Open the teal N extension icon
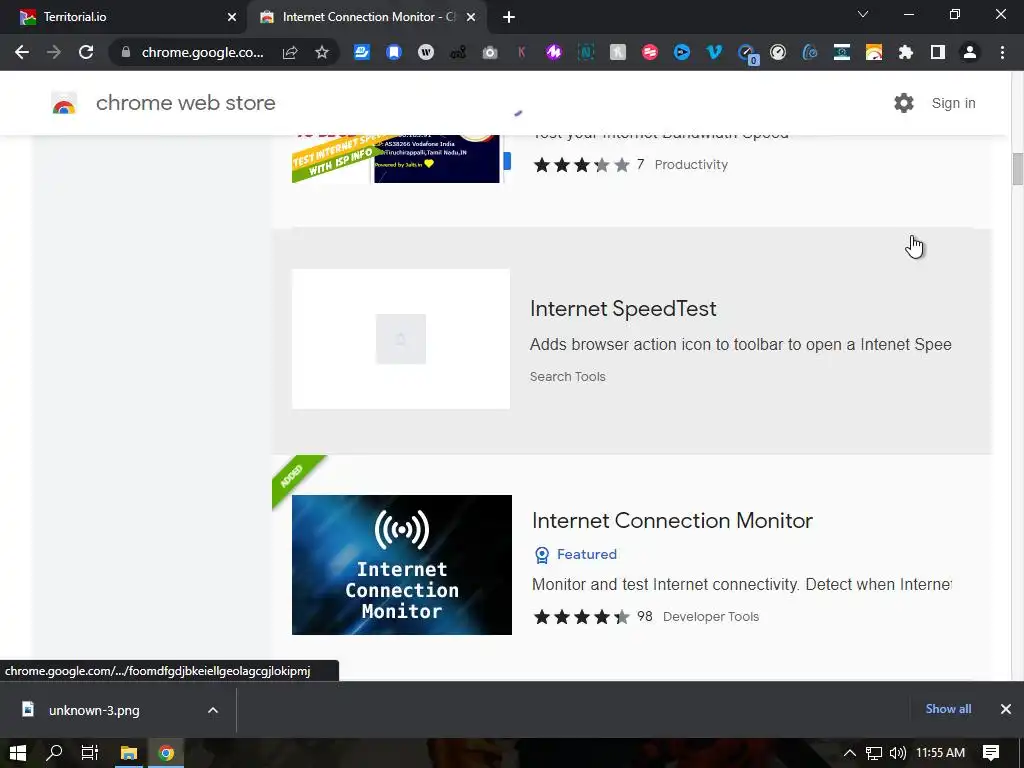 click(x=586, y=52)
